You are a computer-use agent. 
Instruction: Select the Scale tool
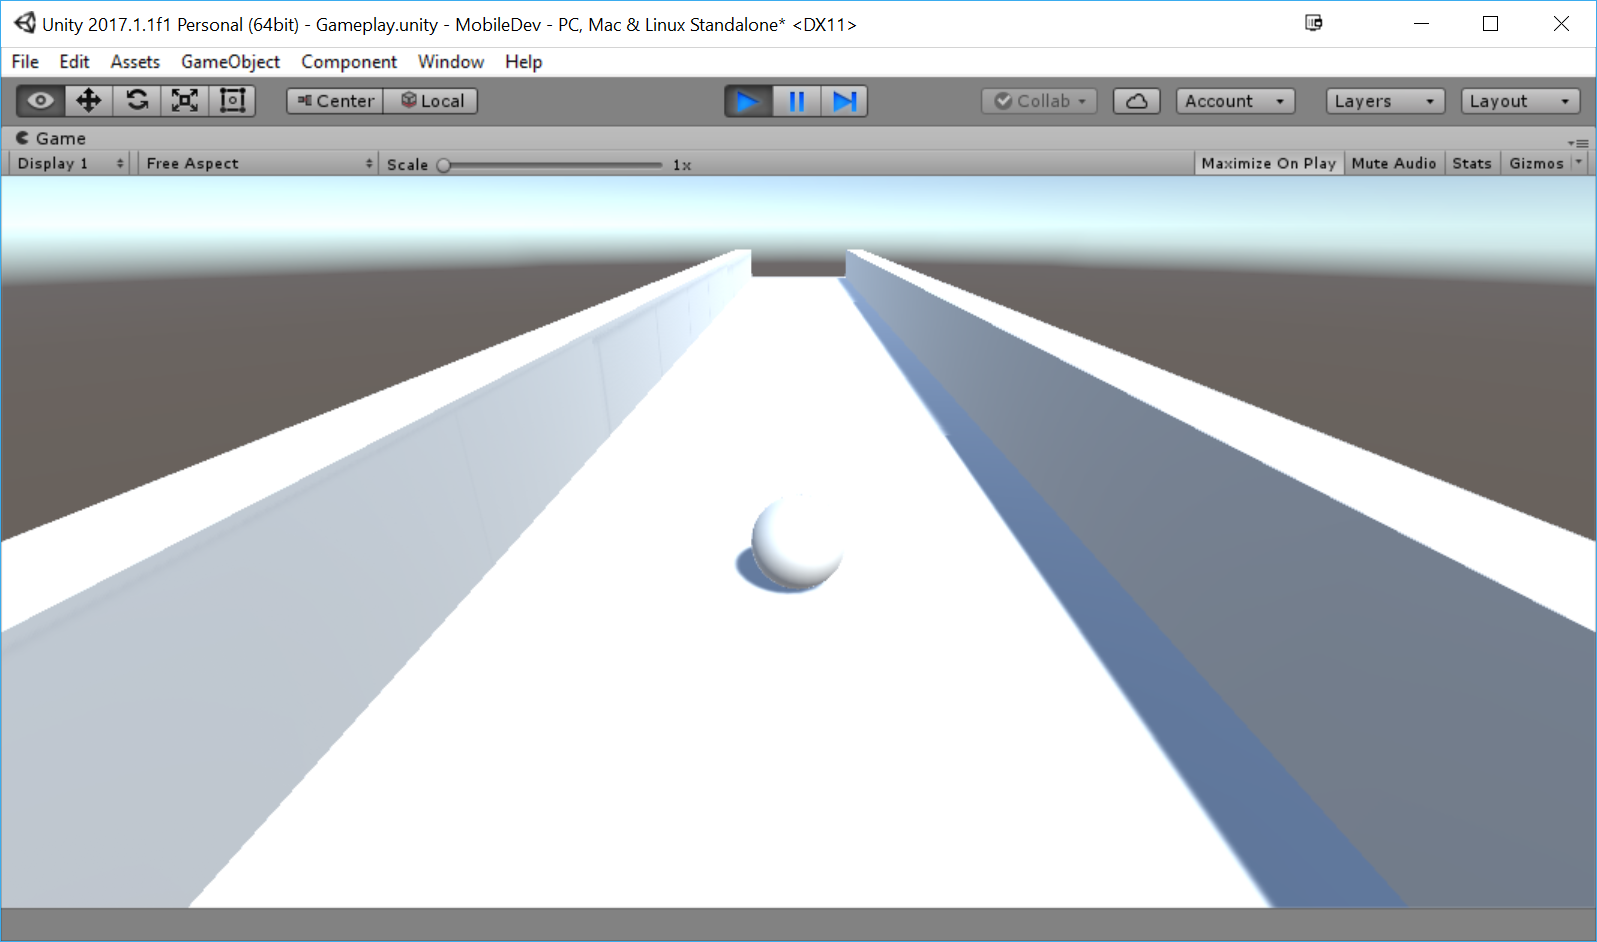(185, 101)
